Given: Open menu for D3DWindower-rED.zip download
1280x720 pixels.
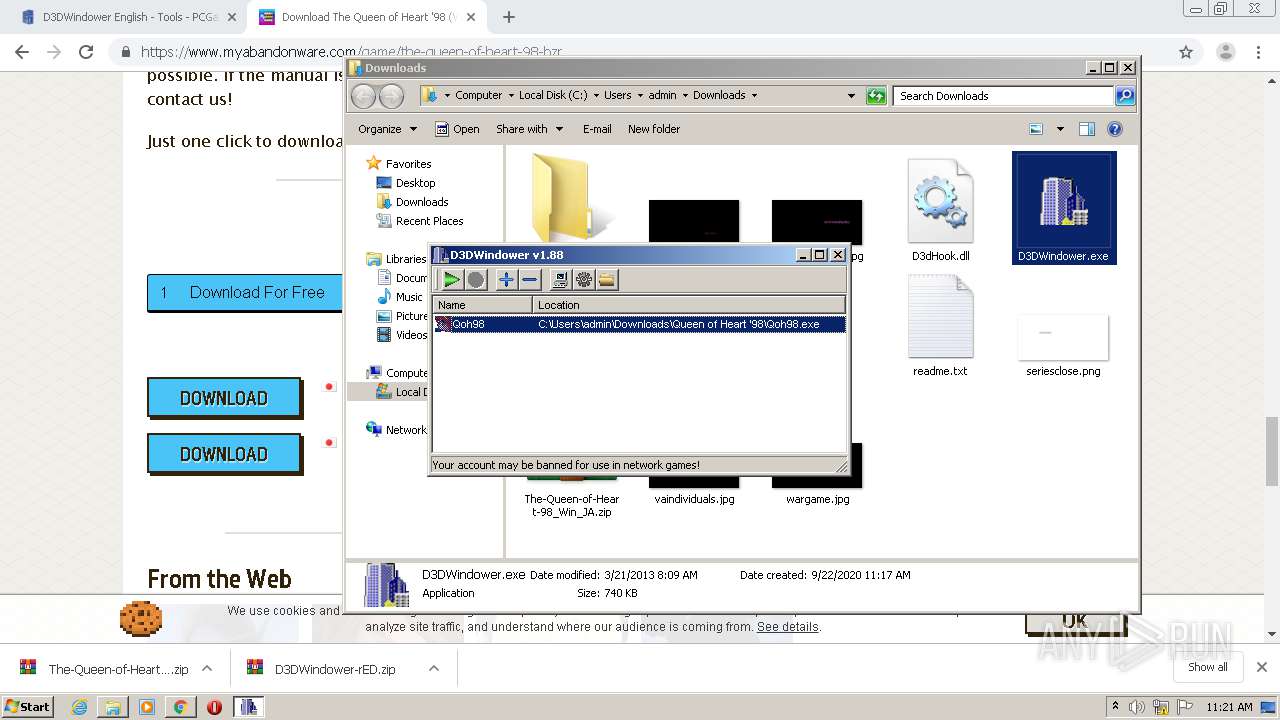Looking at the screenshot, I should 433,669.
